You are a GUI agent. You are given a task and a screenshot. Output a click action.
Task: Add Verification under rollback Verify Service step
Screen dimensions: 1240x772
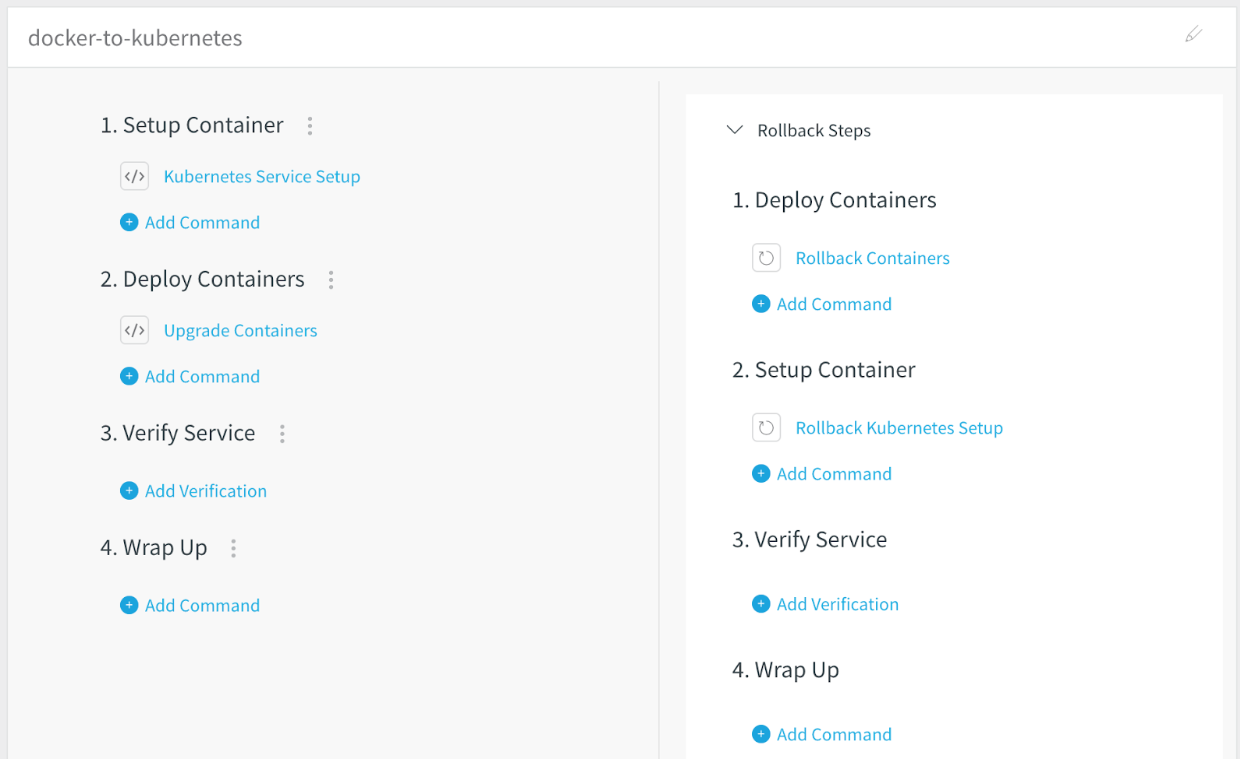(826, 604)
